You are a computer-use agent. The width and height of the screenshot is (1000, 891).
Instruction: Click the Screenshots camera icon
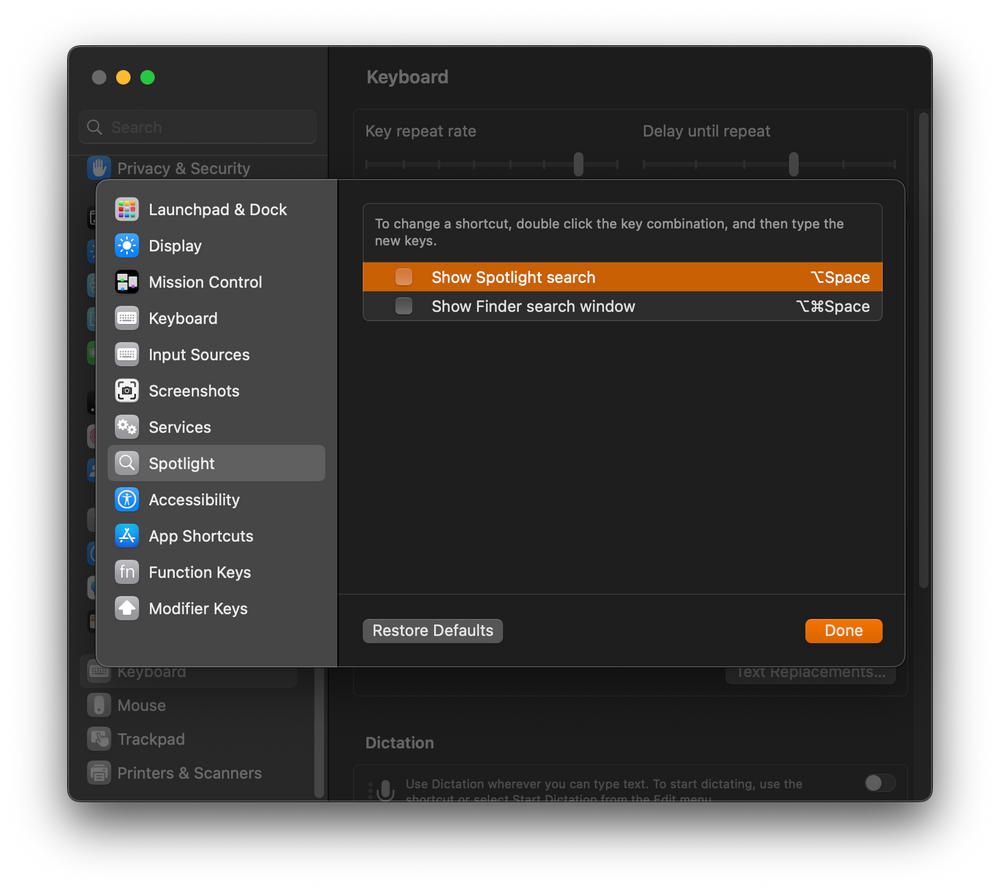click(126, 390)
